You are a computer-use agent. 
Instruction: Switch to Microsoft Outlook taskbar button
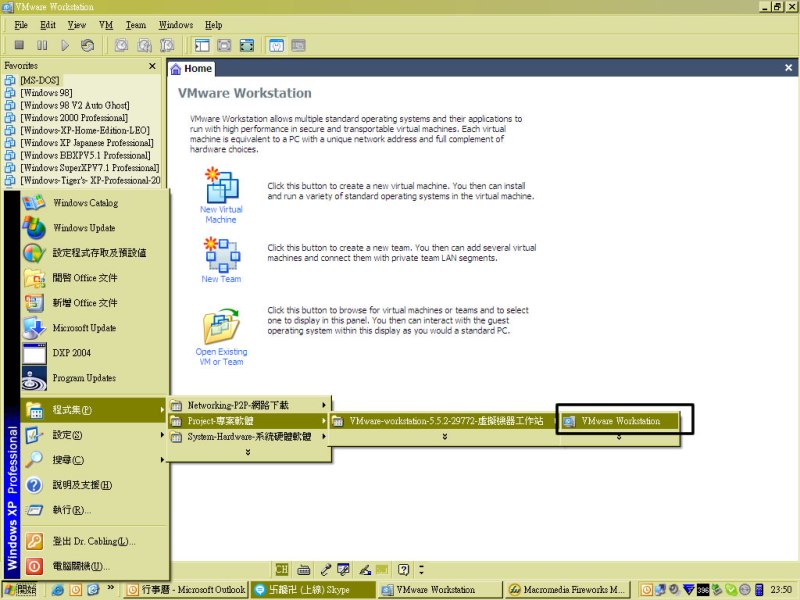186,590
